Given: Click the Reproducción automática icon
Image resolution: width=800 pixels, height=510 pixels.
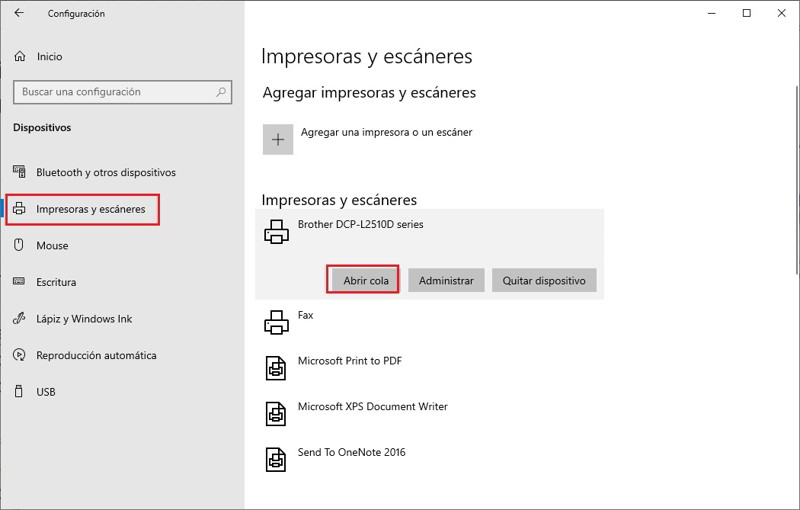Looking at the screenshot, I should tap(20, 356).
